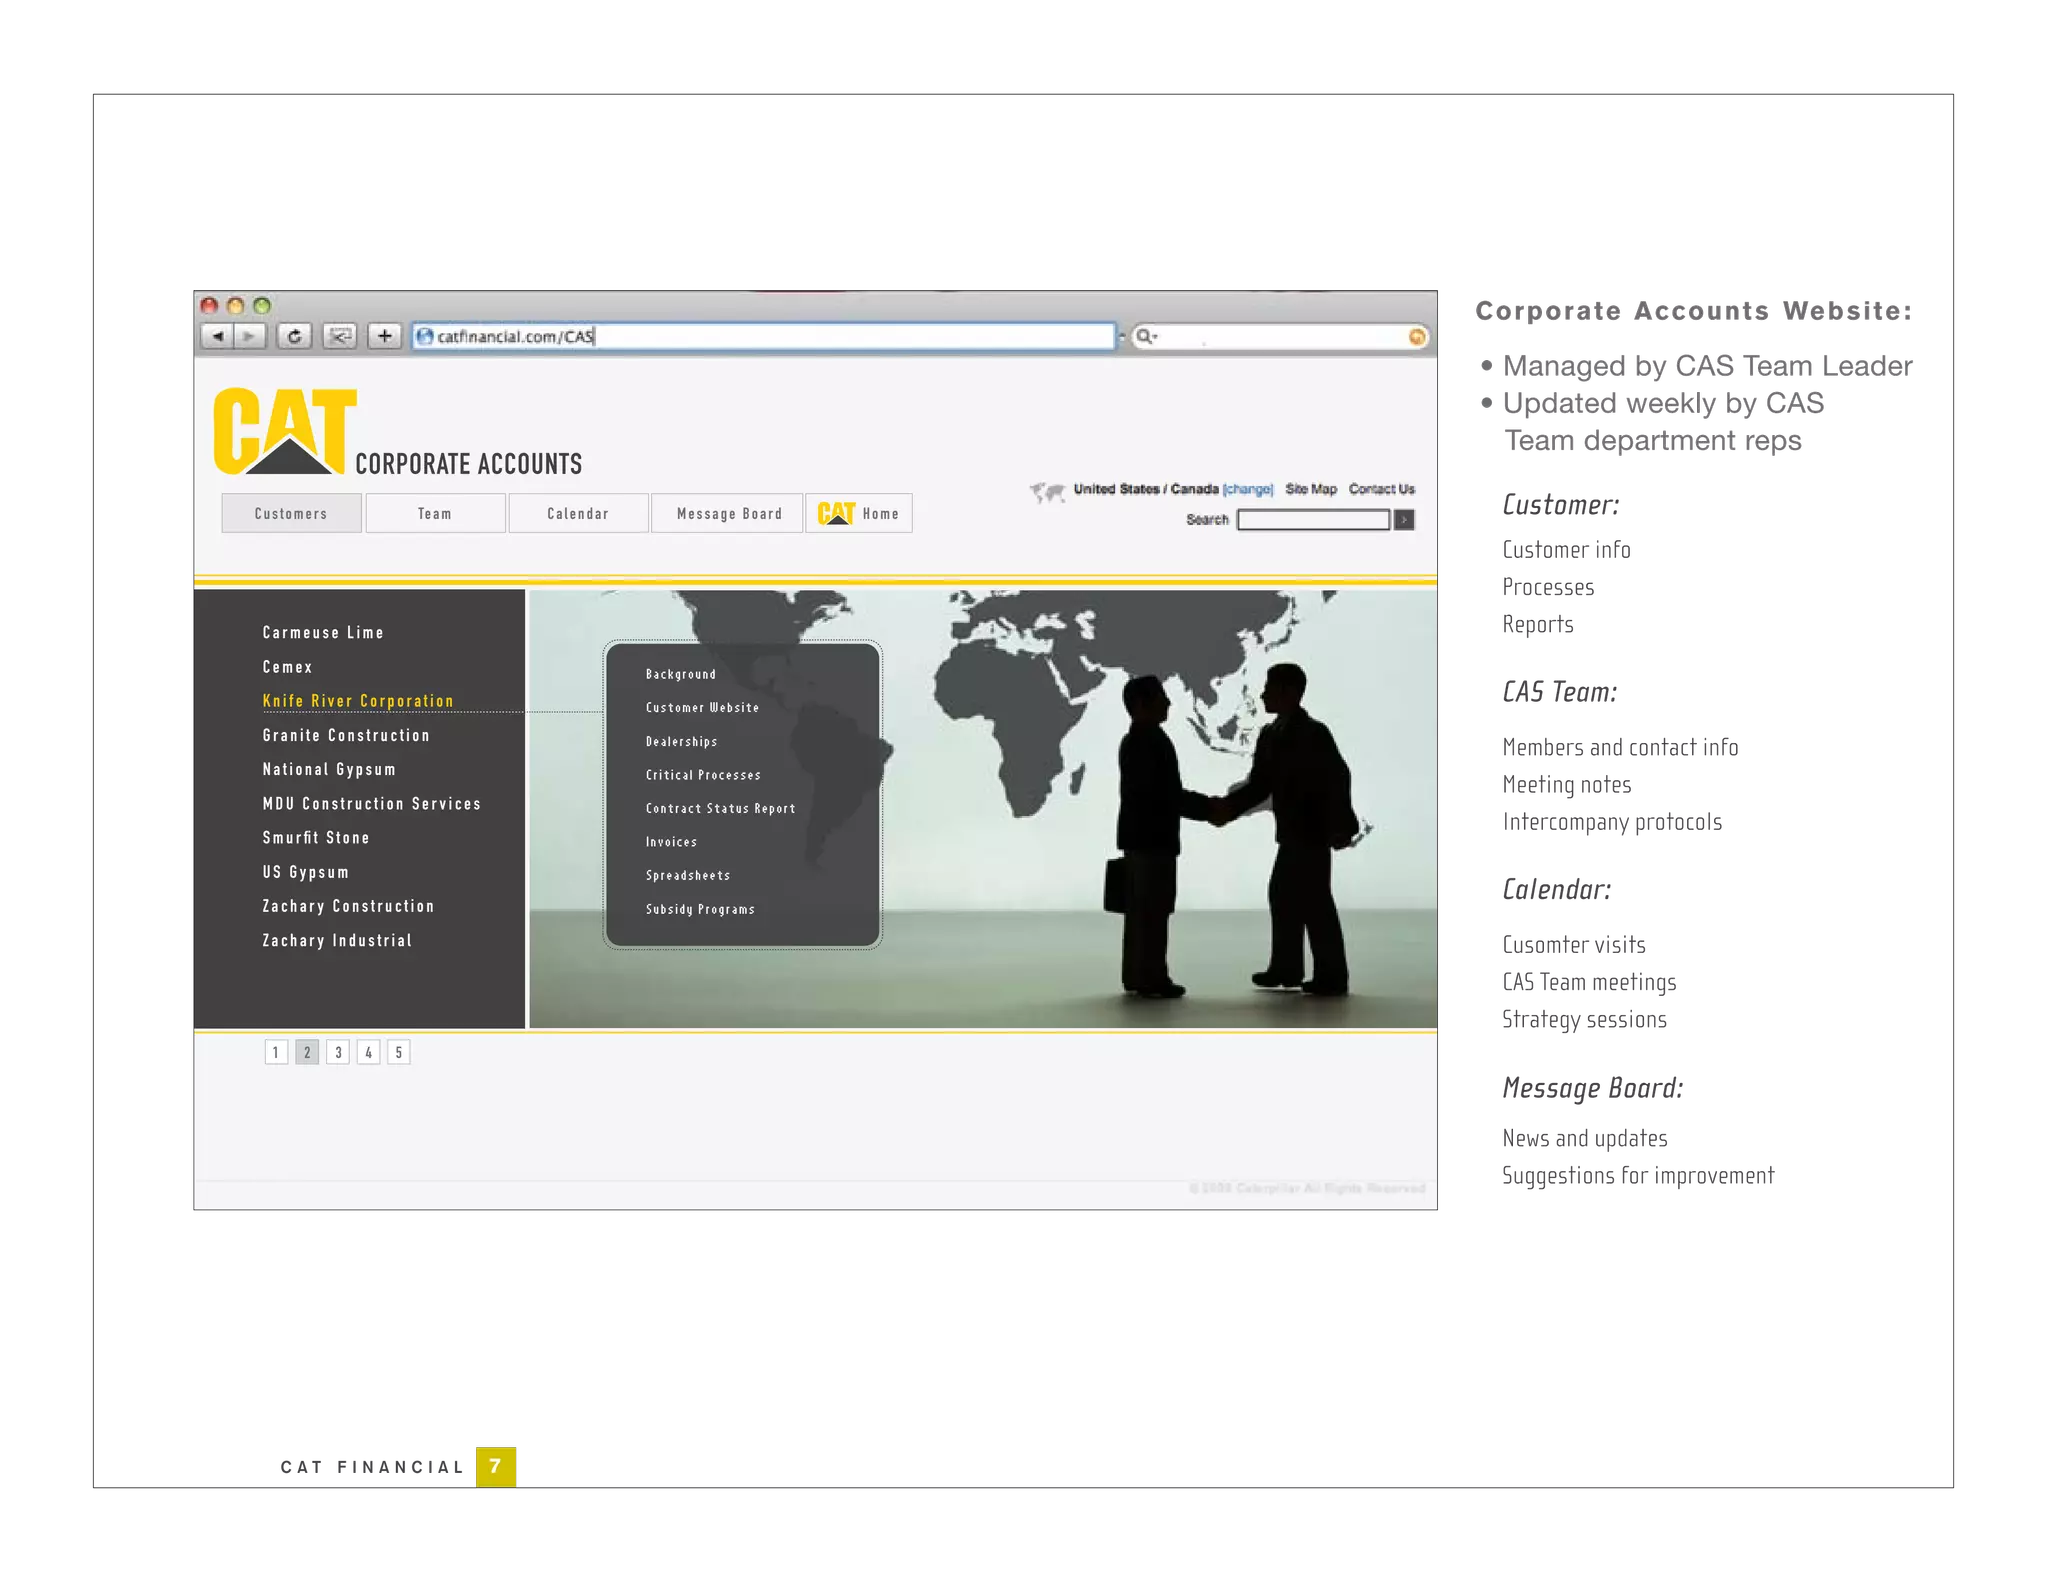The height and width of the screenshot is (1582, 2048).
Task: Click the browser forward arrow button
Action: [x=249, y=336]
